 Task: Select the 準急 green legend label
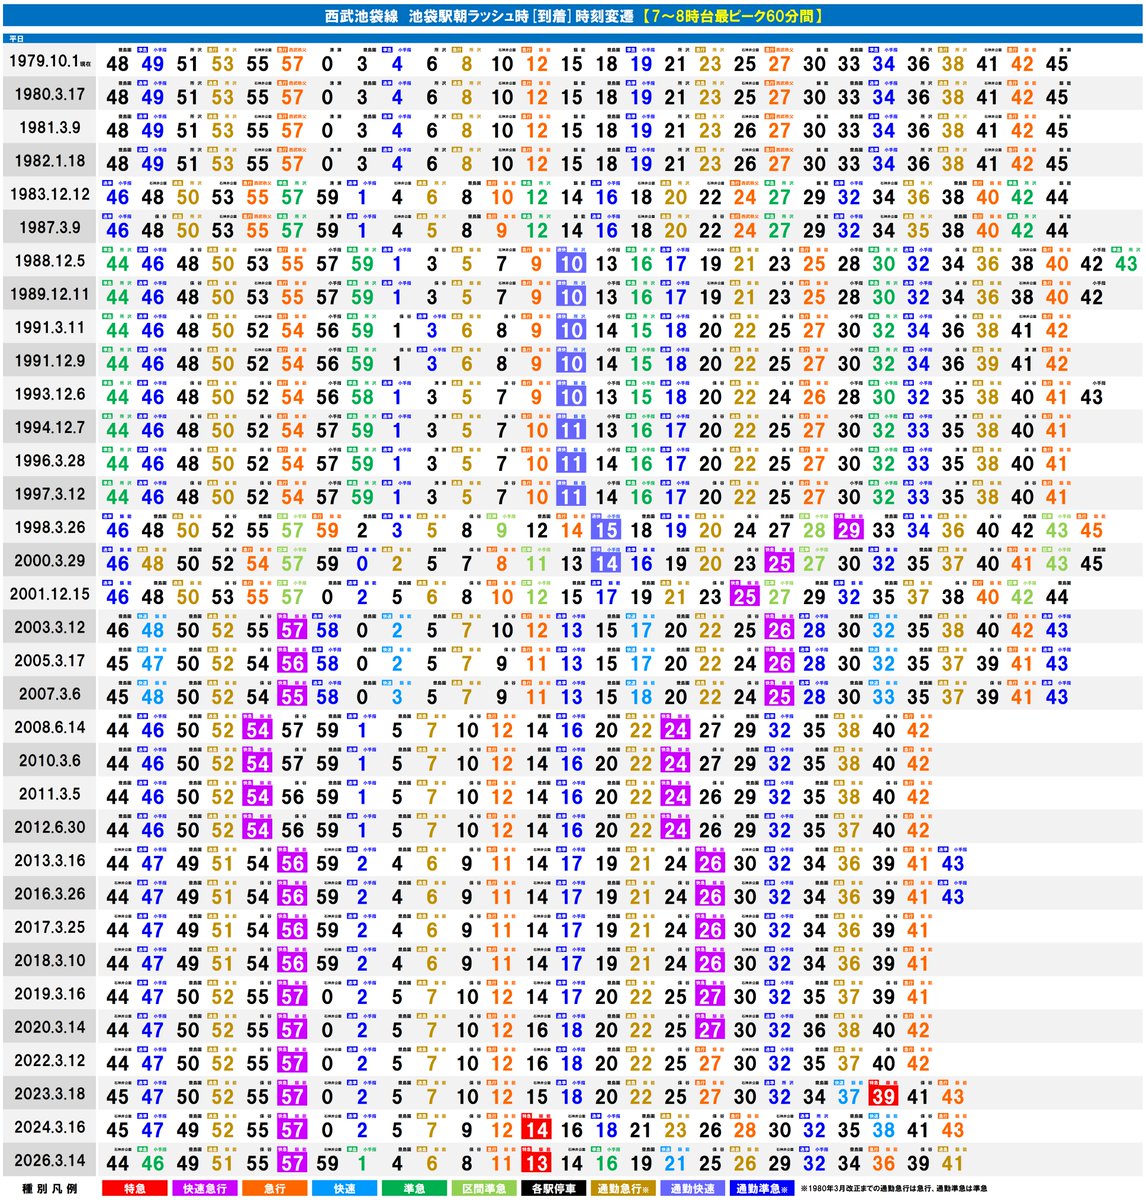[x=413, y=1189]
